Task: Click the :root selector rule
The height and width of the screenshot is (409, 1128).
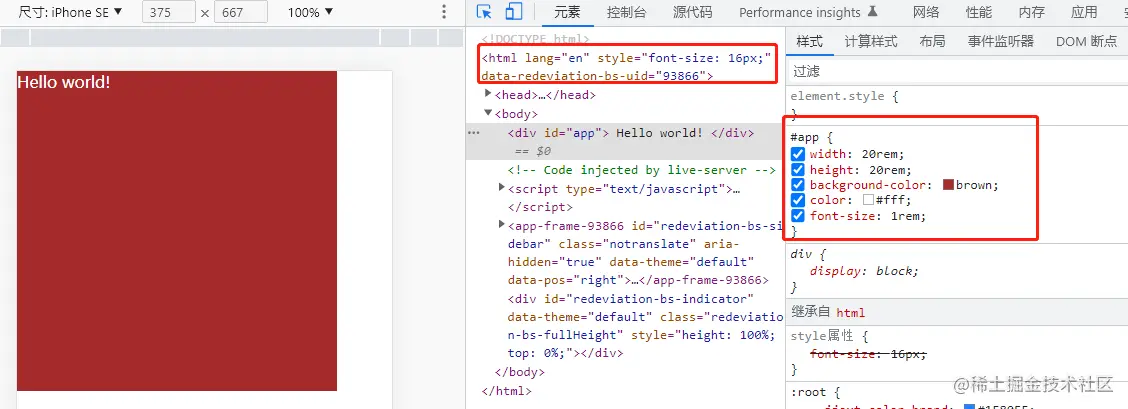Action: pos(808,394)
